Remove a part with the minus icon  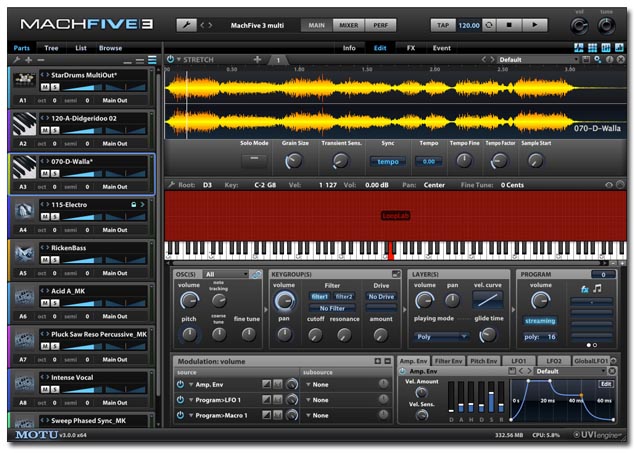click(x=41, y=60)
